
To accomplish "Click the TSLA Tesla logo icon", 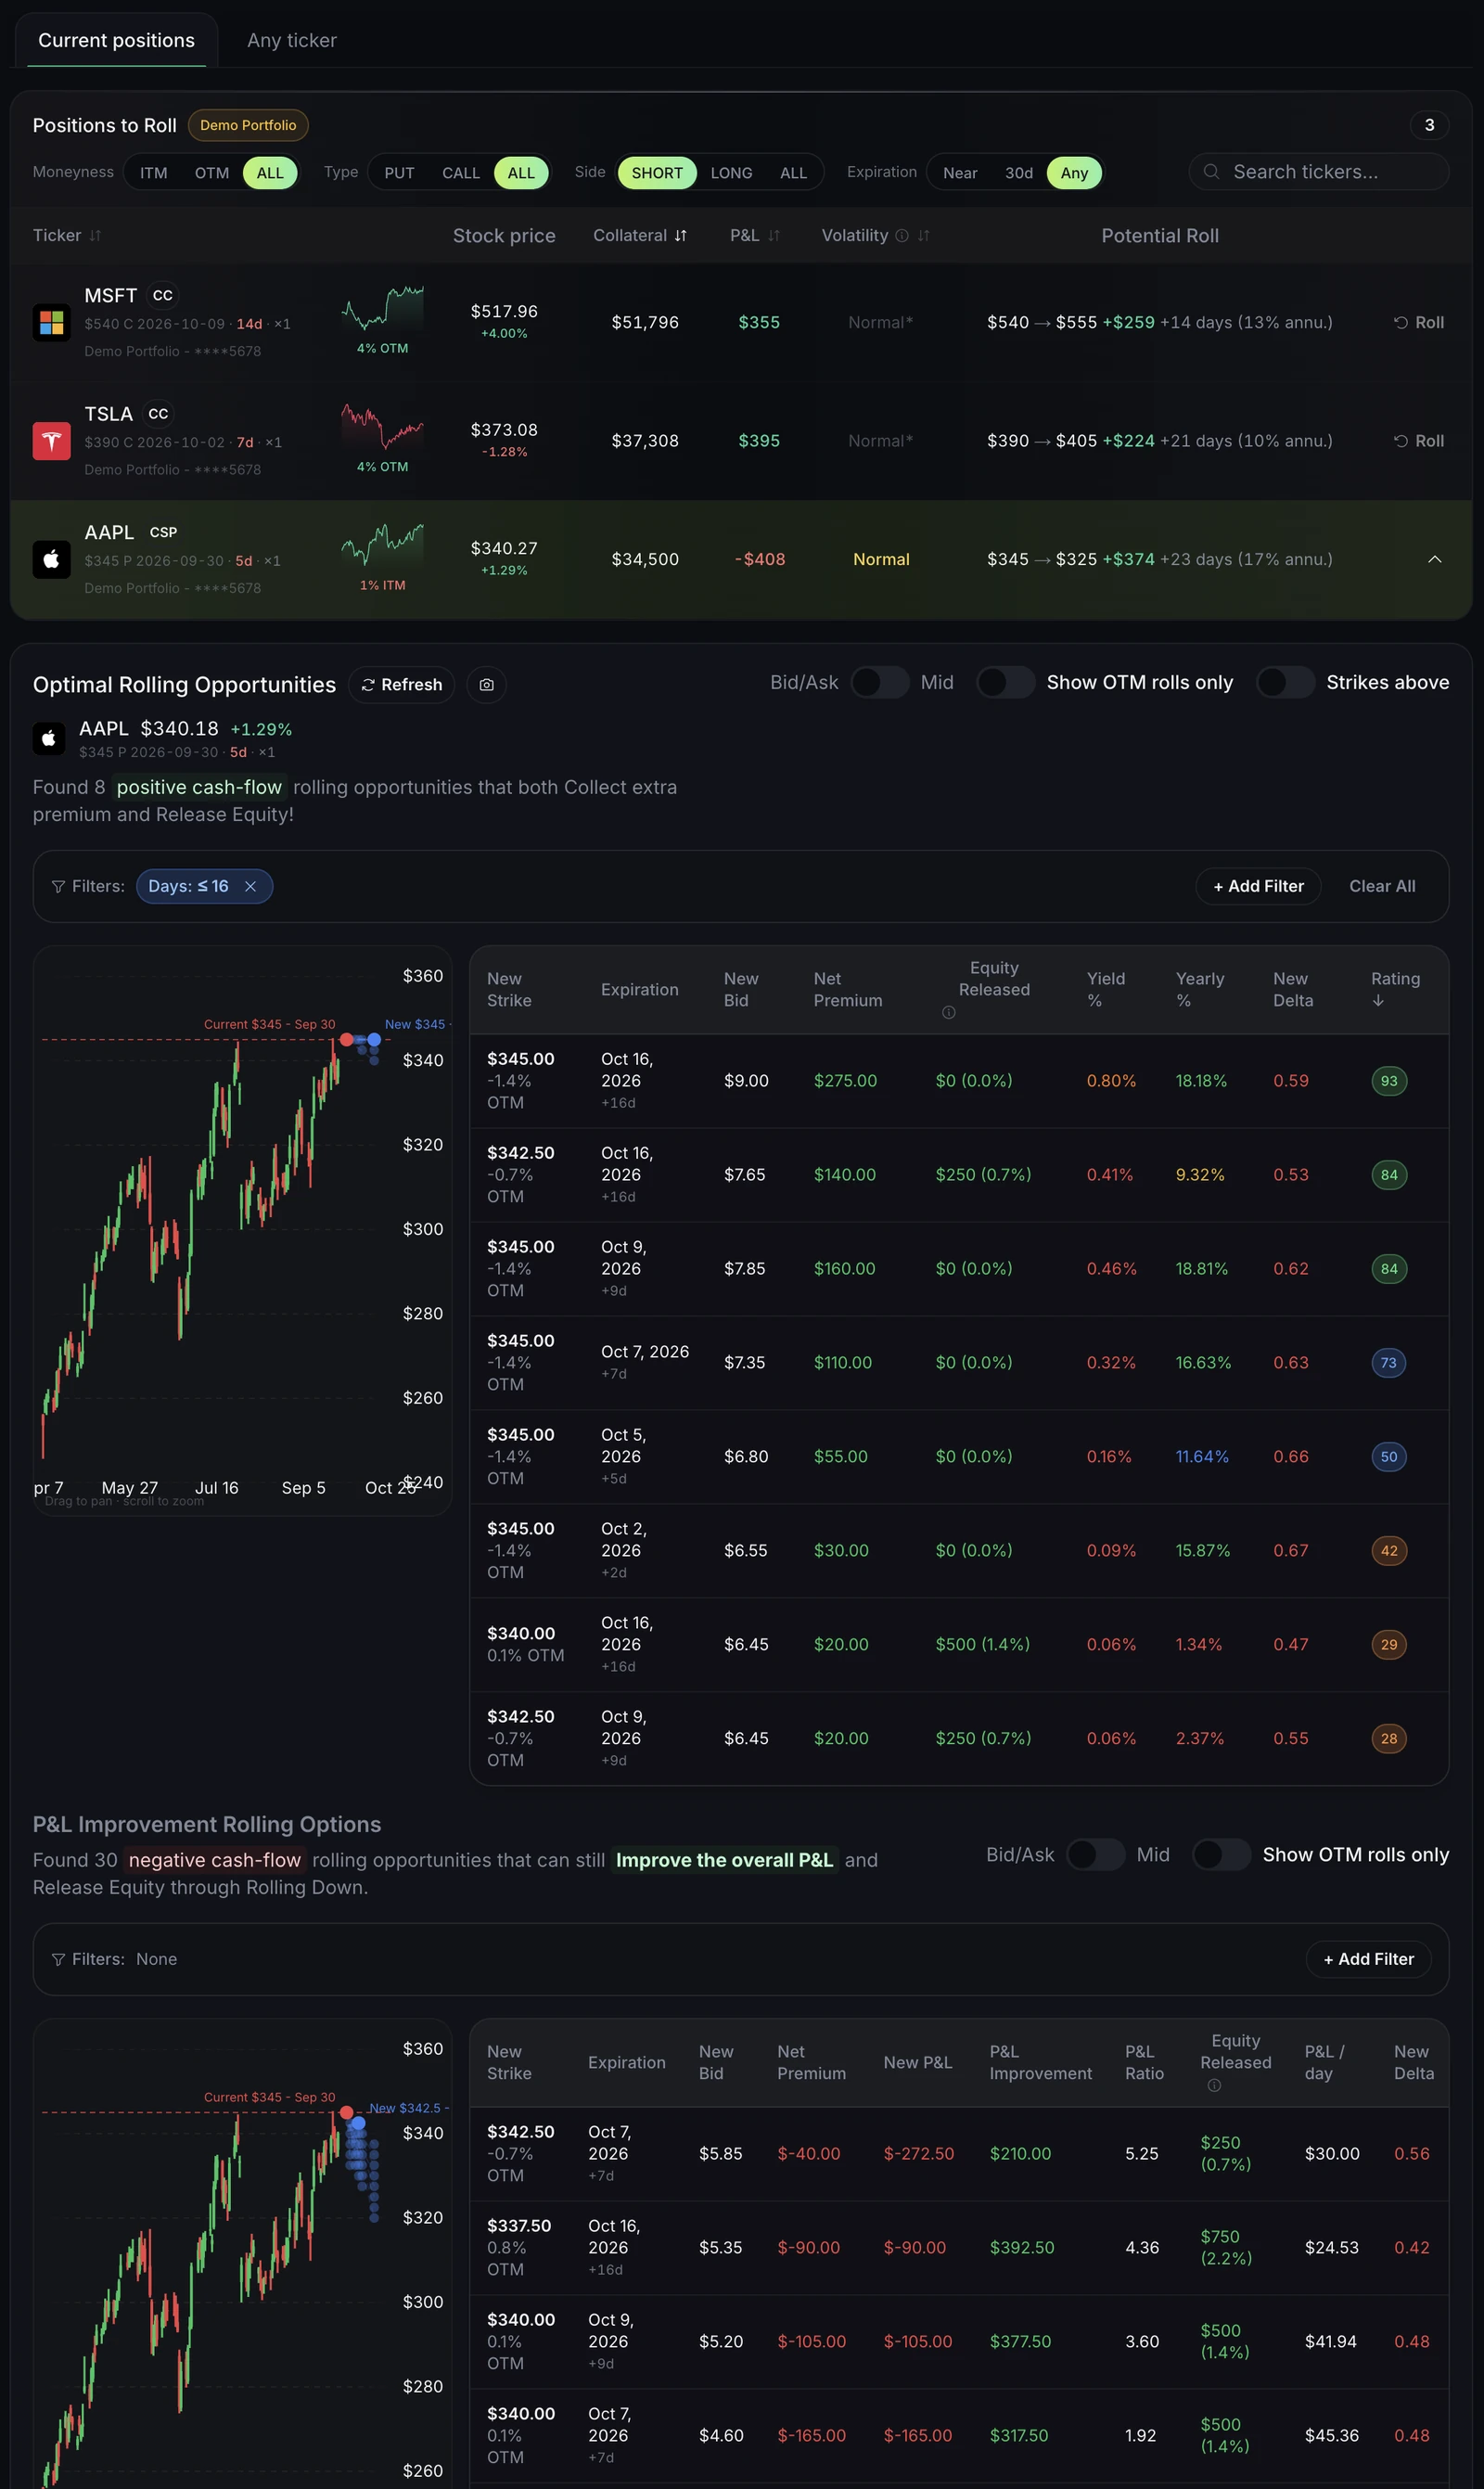I will click(x=51, y=441).
